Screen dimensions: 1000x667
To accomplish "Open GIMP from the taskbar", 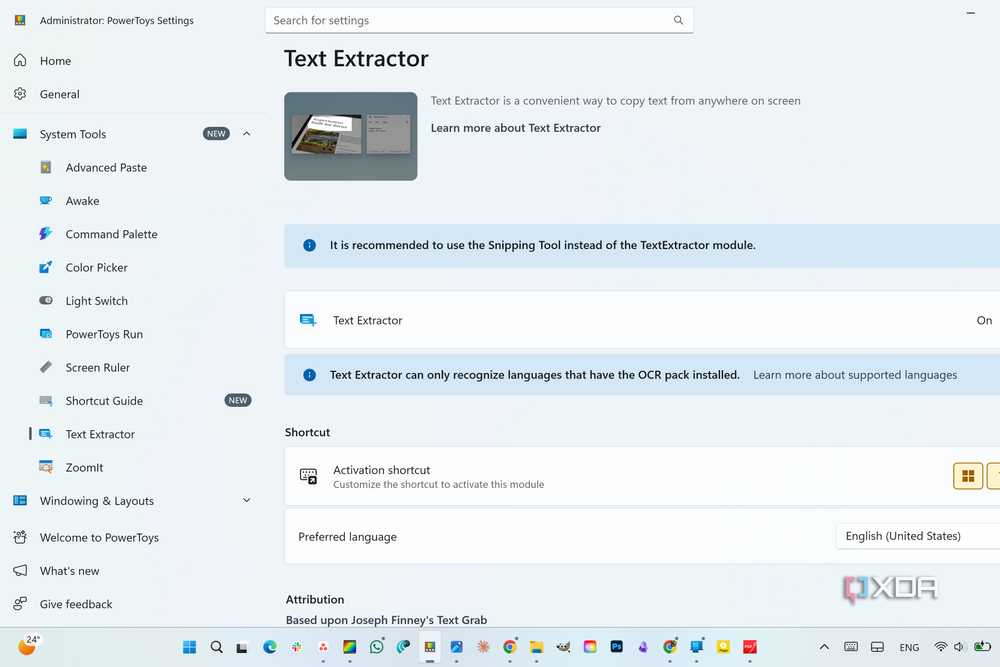I will [x=562, y=647].
